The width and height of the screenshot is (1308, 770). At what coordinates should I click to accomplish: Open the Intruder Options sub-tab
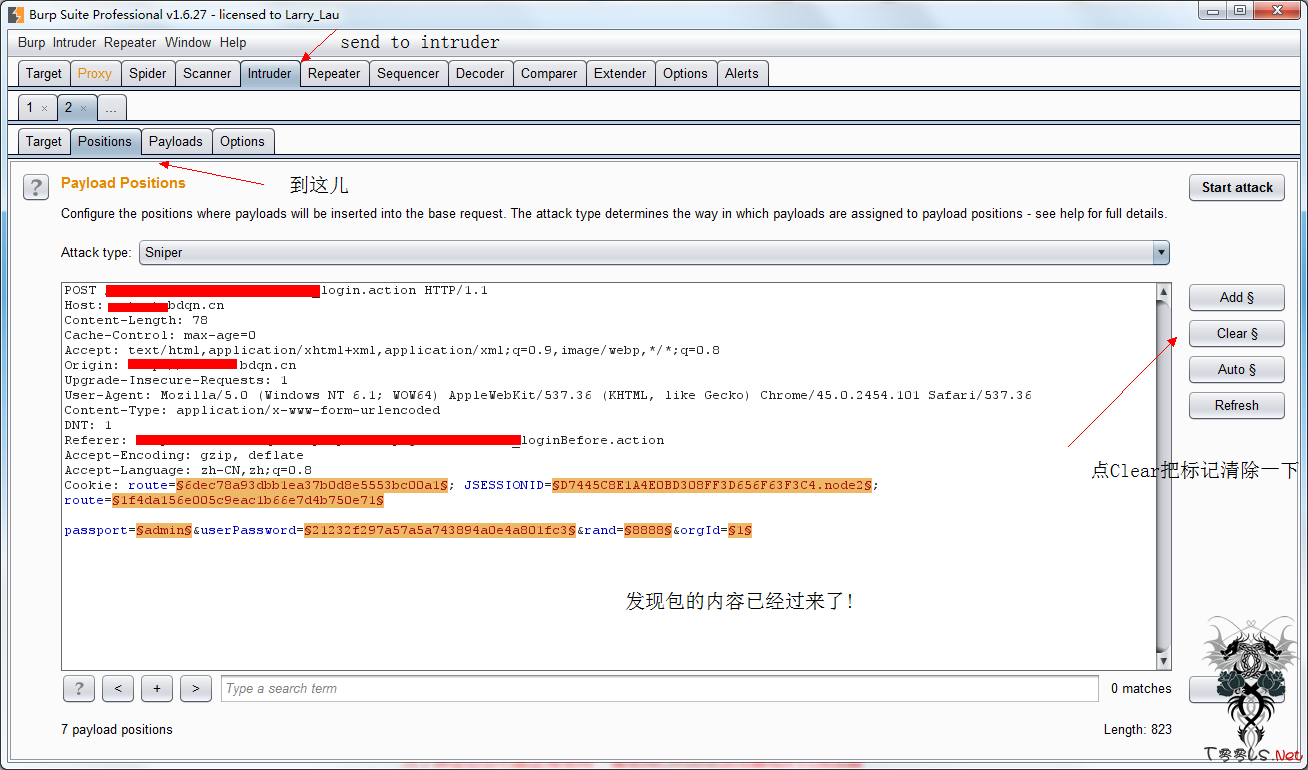pos(242,141)
